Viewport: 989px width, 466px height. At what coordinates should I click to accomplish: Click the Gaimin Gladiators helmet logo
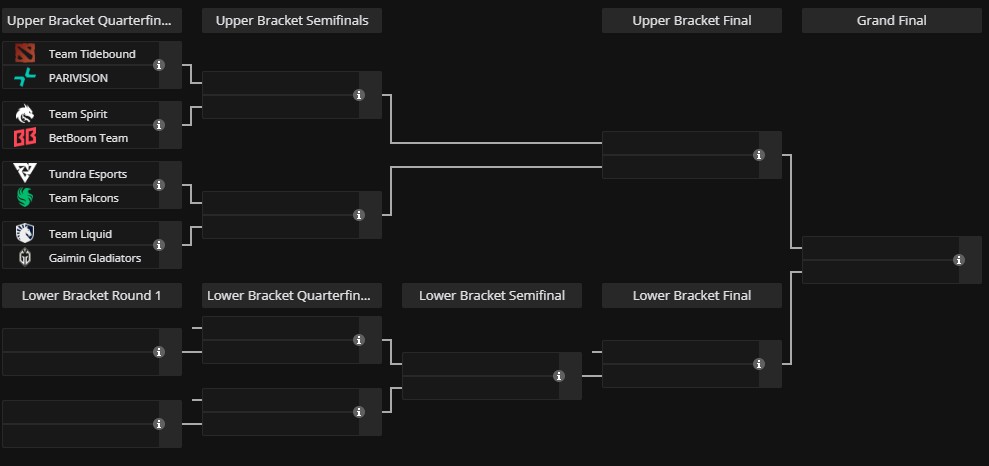pos(25,257)
